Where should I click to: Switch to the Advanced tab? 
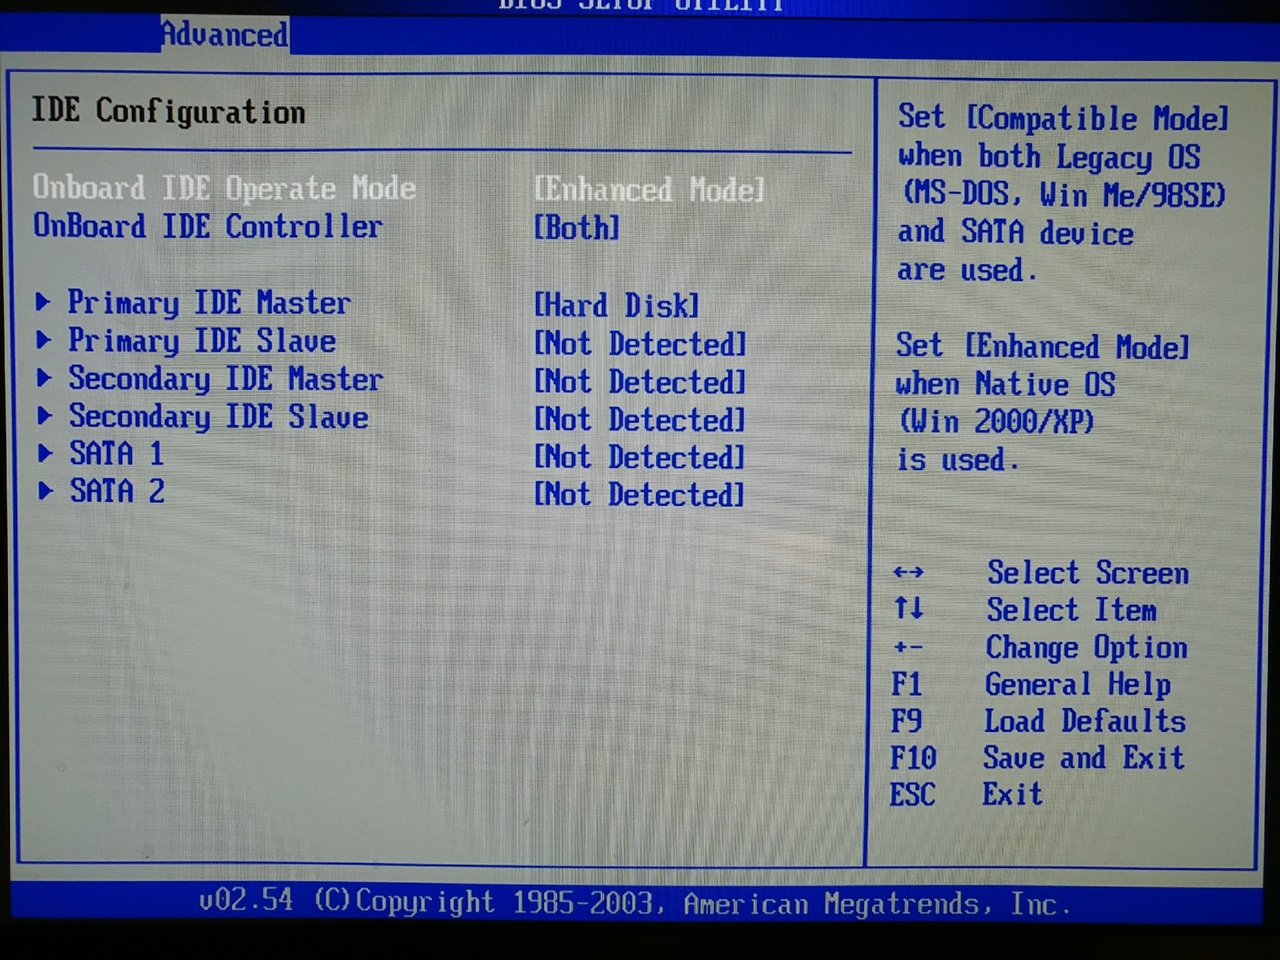point(223,33)
